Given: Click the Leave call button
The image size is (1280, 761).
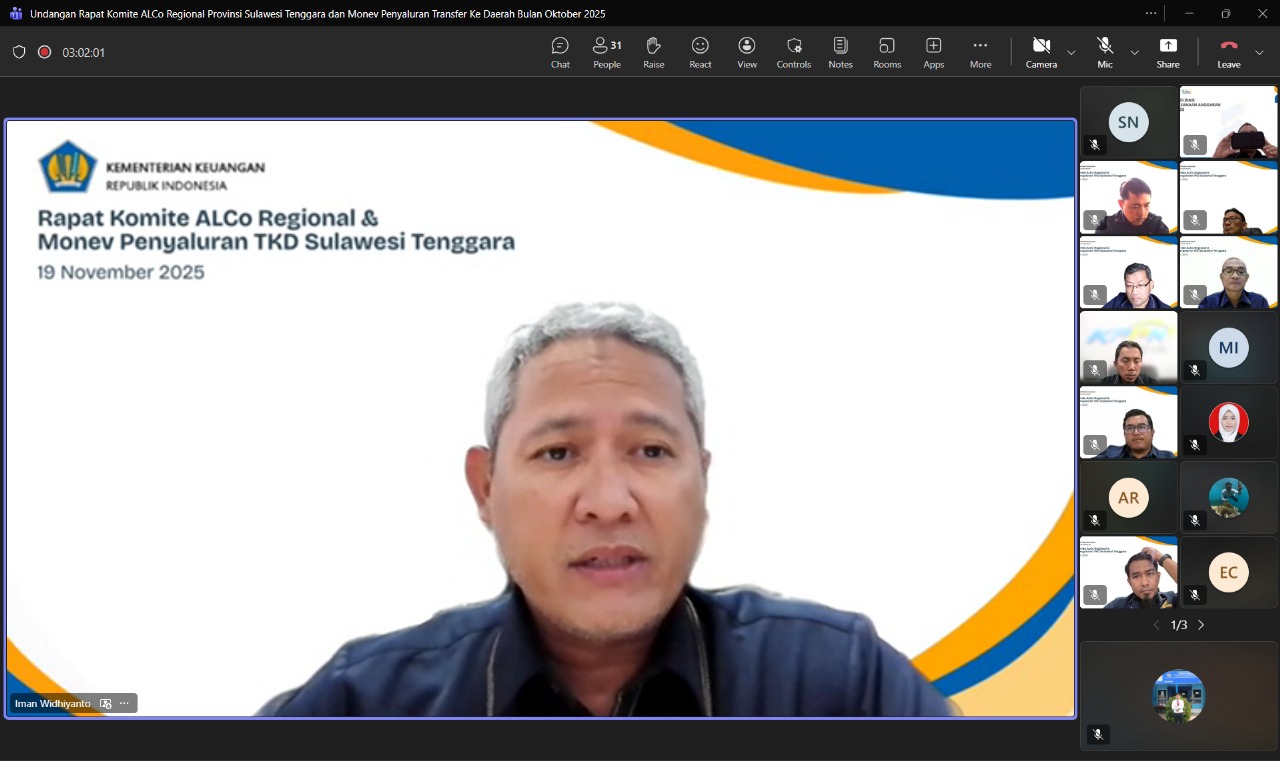Looking at the screenshot, I should coord(1229,52).
